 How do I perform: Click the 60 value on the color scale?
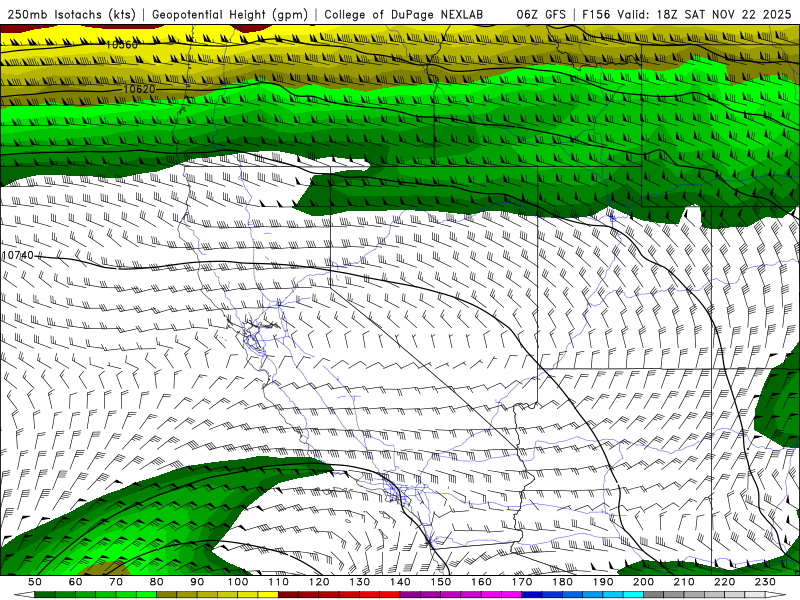click(x=75, y=582)
